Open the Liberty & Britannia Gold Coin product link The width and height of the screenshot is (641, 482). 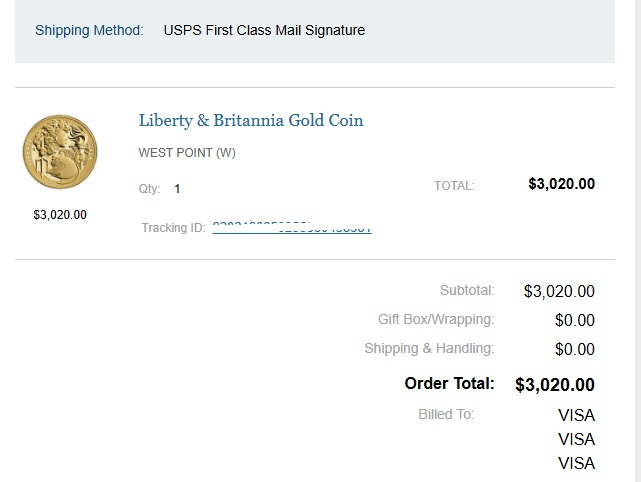251,121
